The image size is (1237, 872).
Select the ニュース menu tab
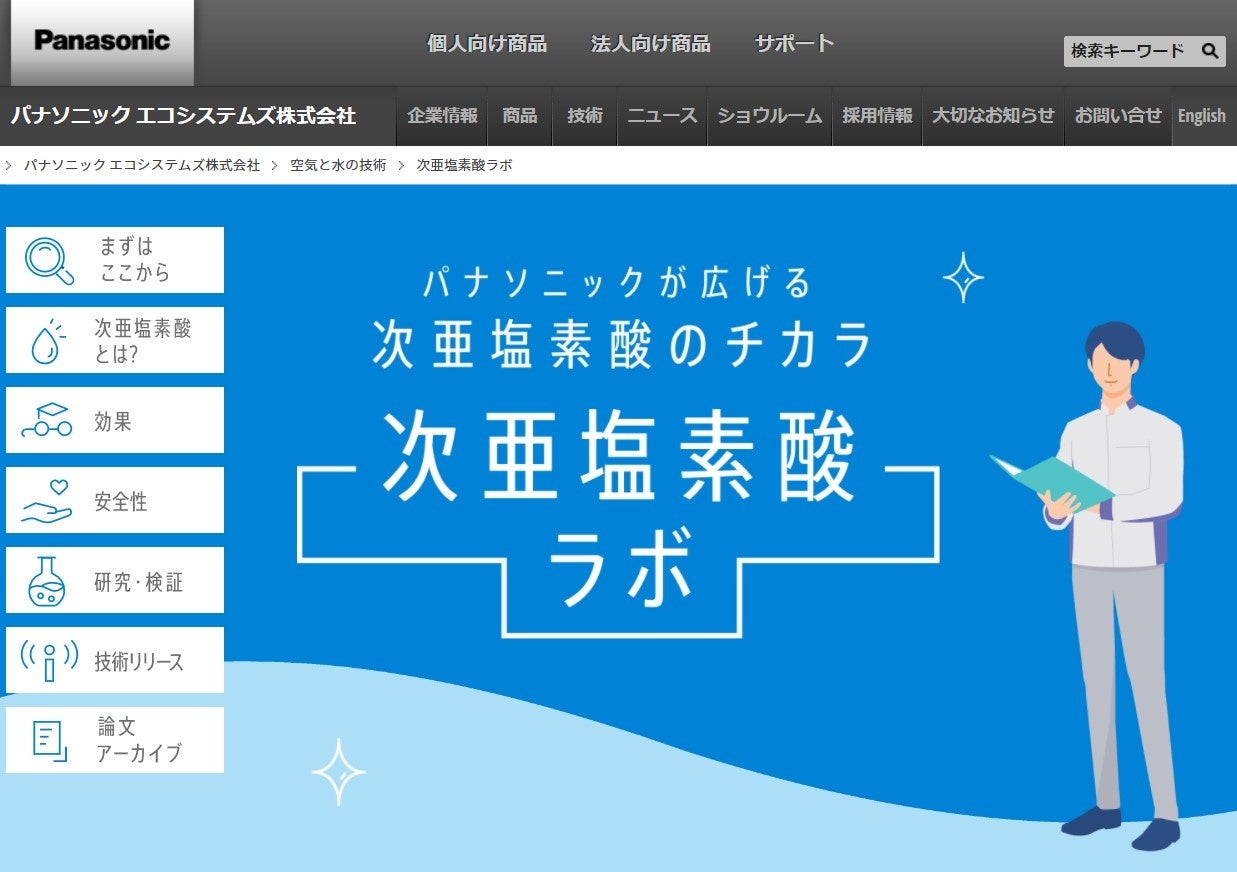tap(662, 116)
